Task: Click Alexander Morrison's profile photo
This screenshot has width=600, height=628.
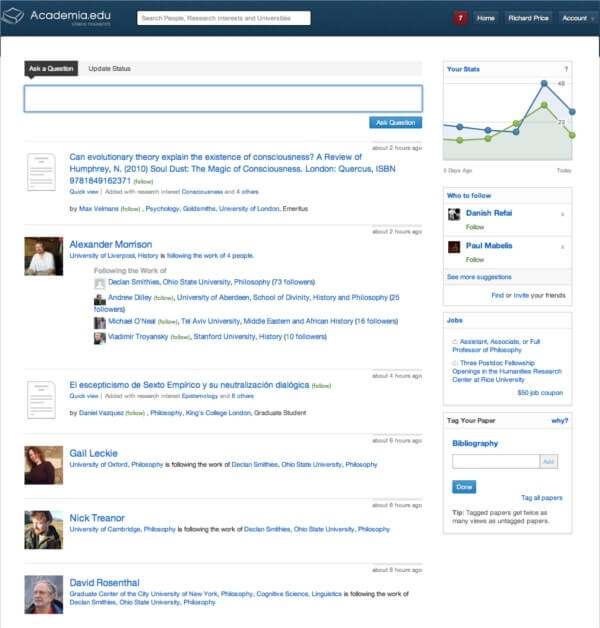Action: click(x=43, y=256)
